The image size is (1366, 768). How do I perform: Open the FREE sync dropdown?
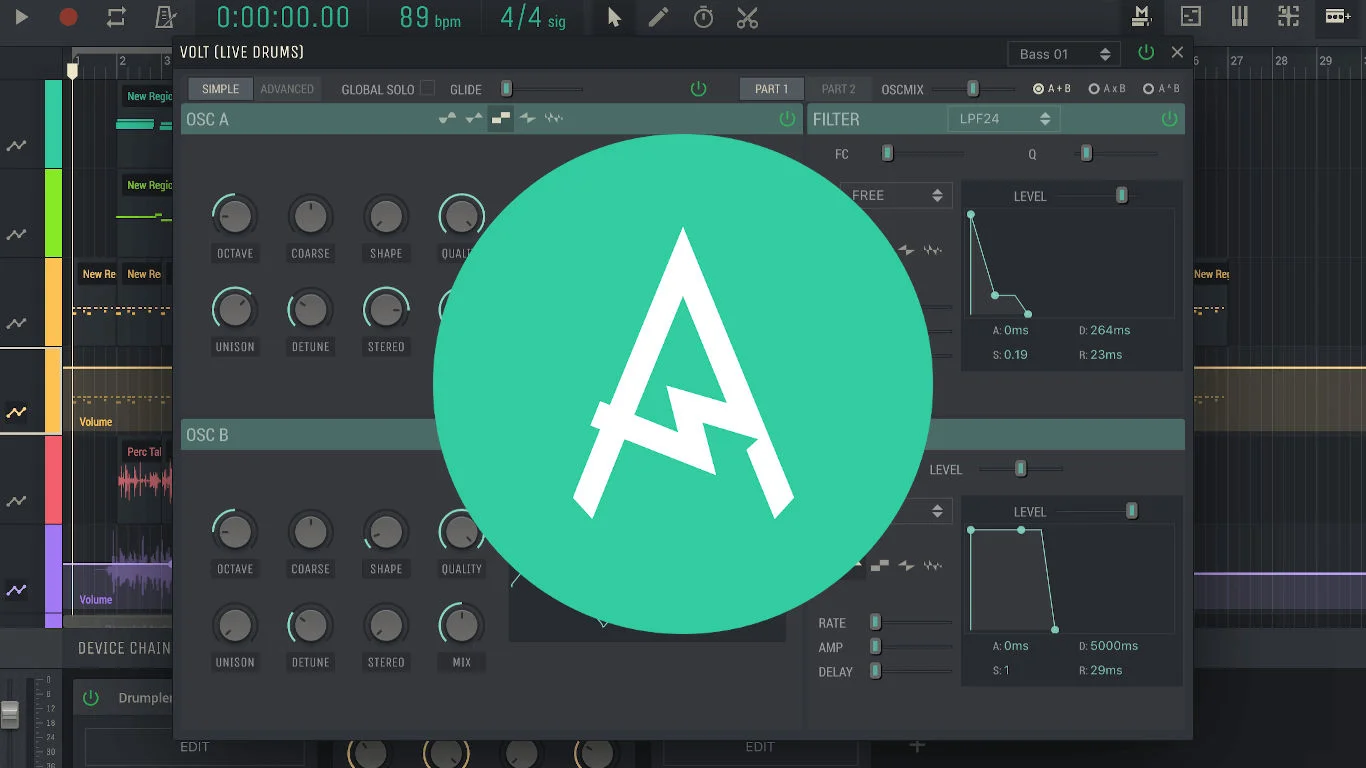tap(895, 195)
